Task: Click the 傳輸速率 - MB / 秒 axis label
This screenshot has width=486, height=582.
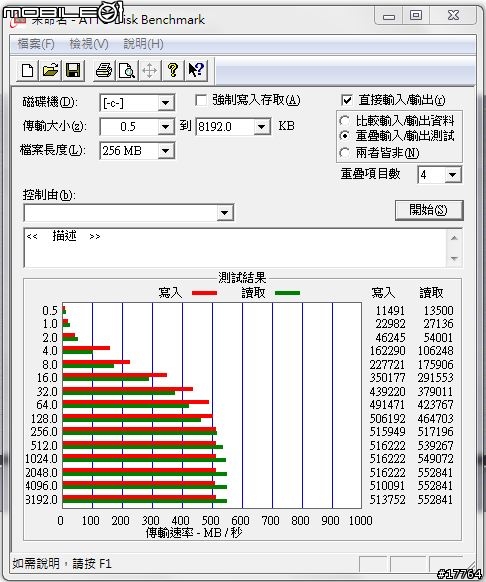Action: coord(194,533)
